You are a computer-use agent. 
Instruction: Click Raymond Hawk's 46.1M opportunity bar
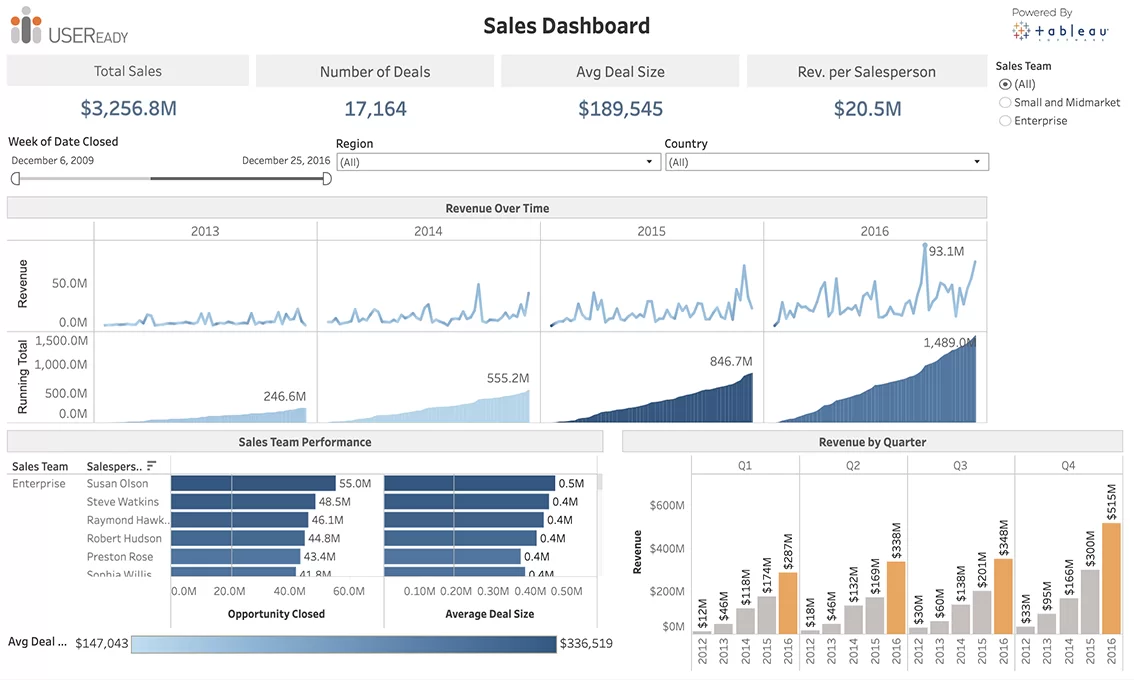click(x=240, y=520)
